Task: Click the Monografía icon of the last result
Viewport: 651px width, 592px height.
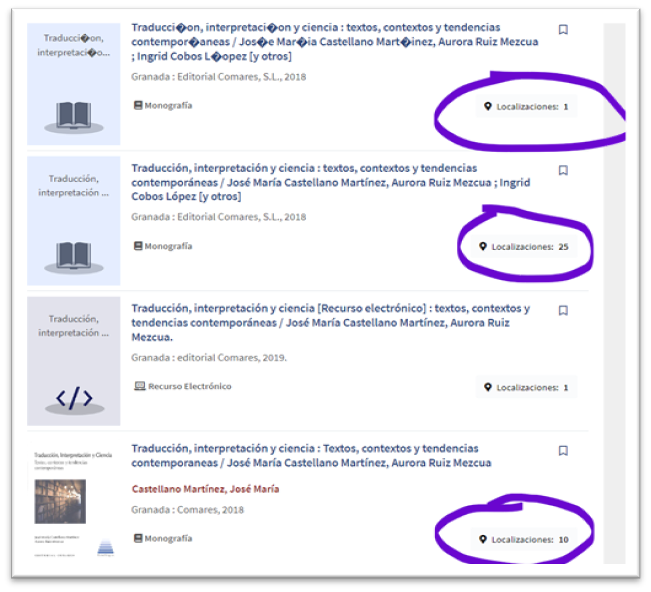Action: pos(138,538)
